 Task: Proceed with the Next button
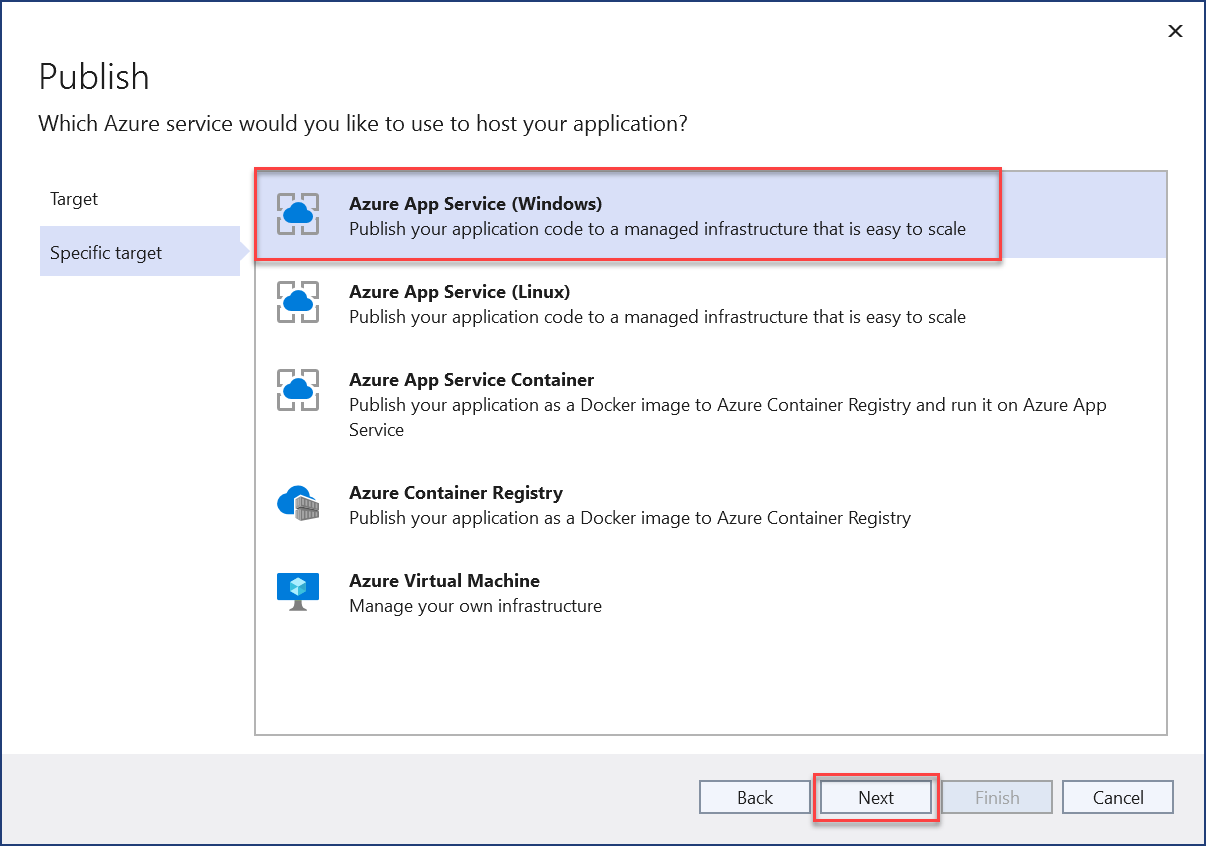pos(876,797)
